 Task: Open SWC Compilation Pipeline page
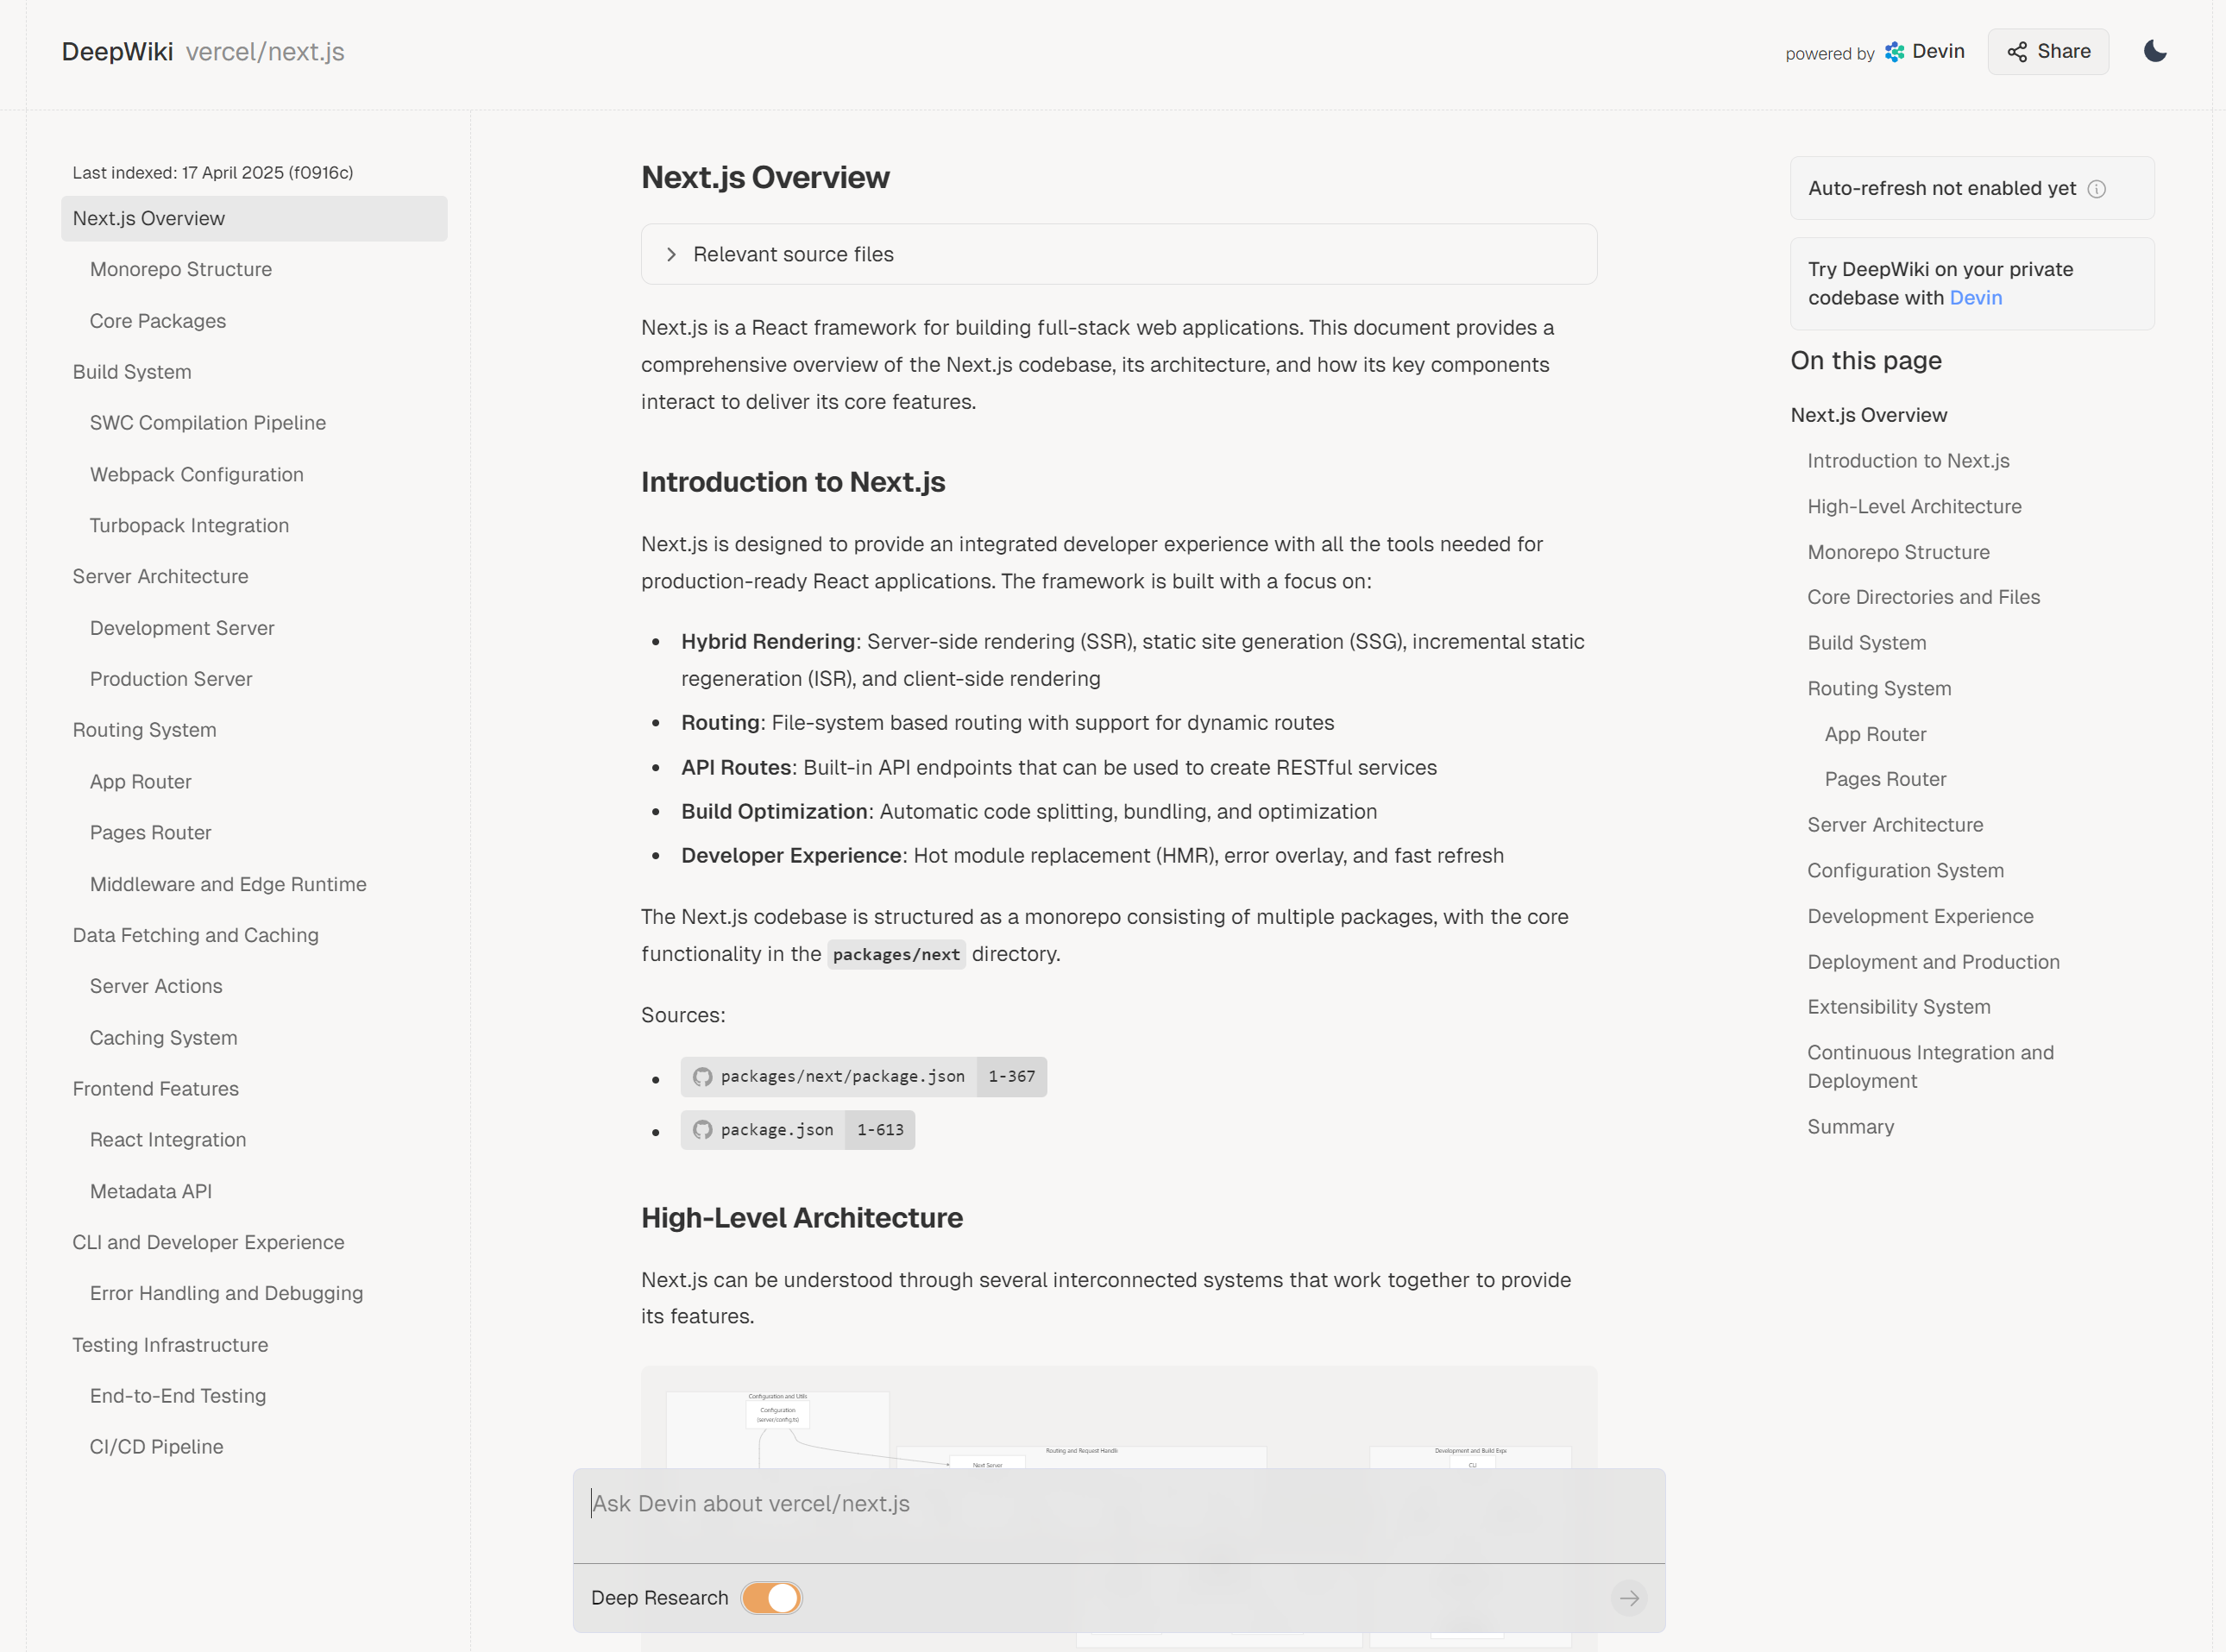[x=207, y=423]
